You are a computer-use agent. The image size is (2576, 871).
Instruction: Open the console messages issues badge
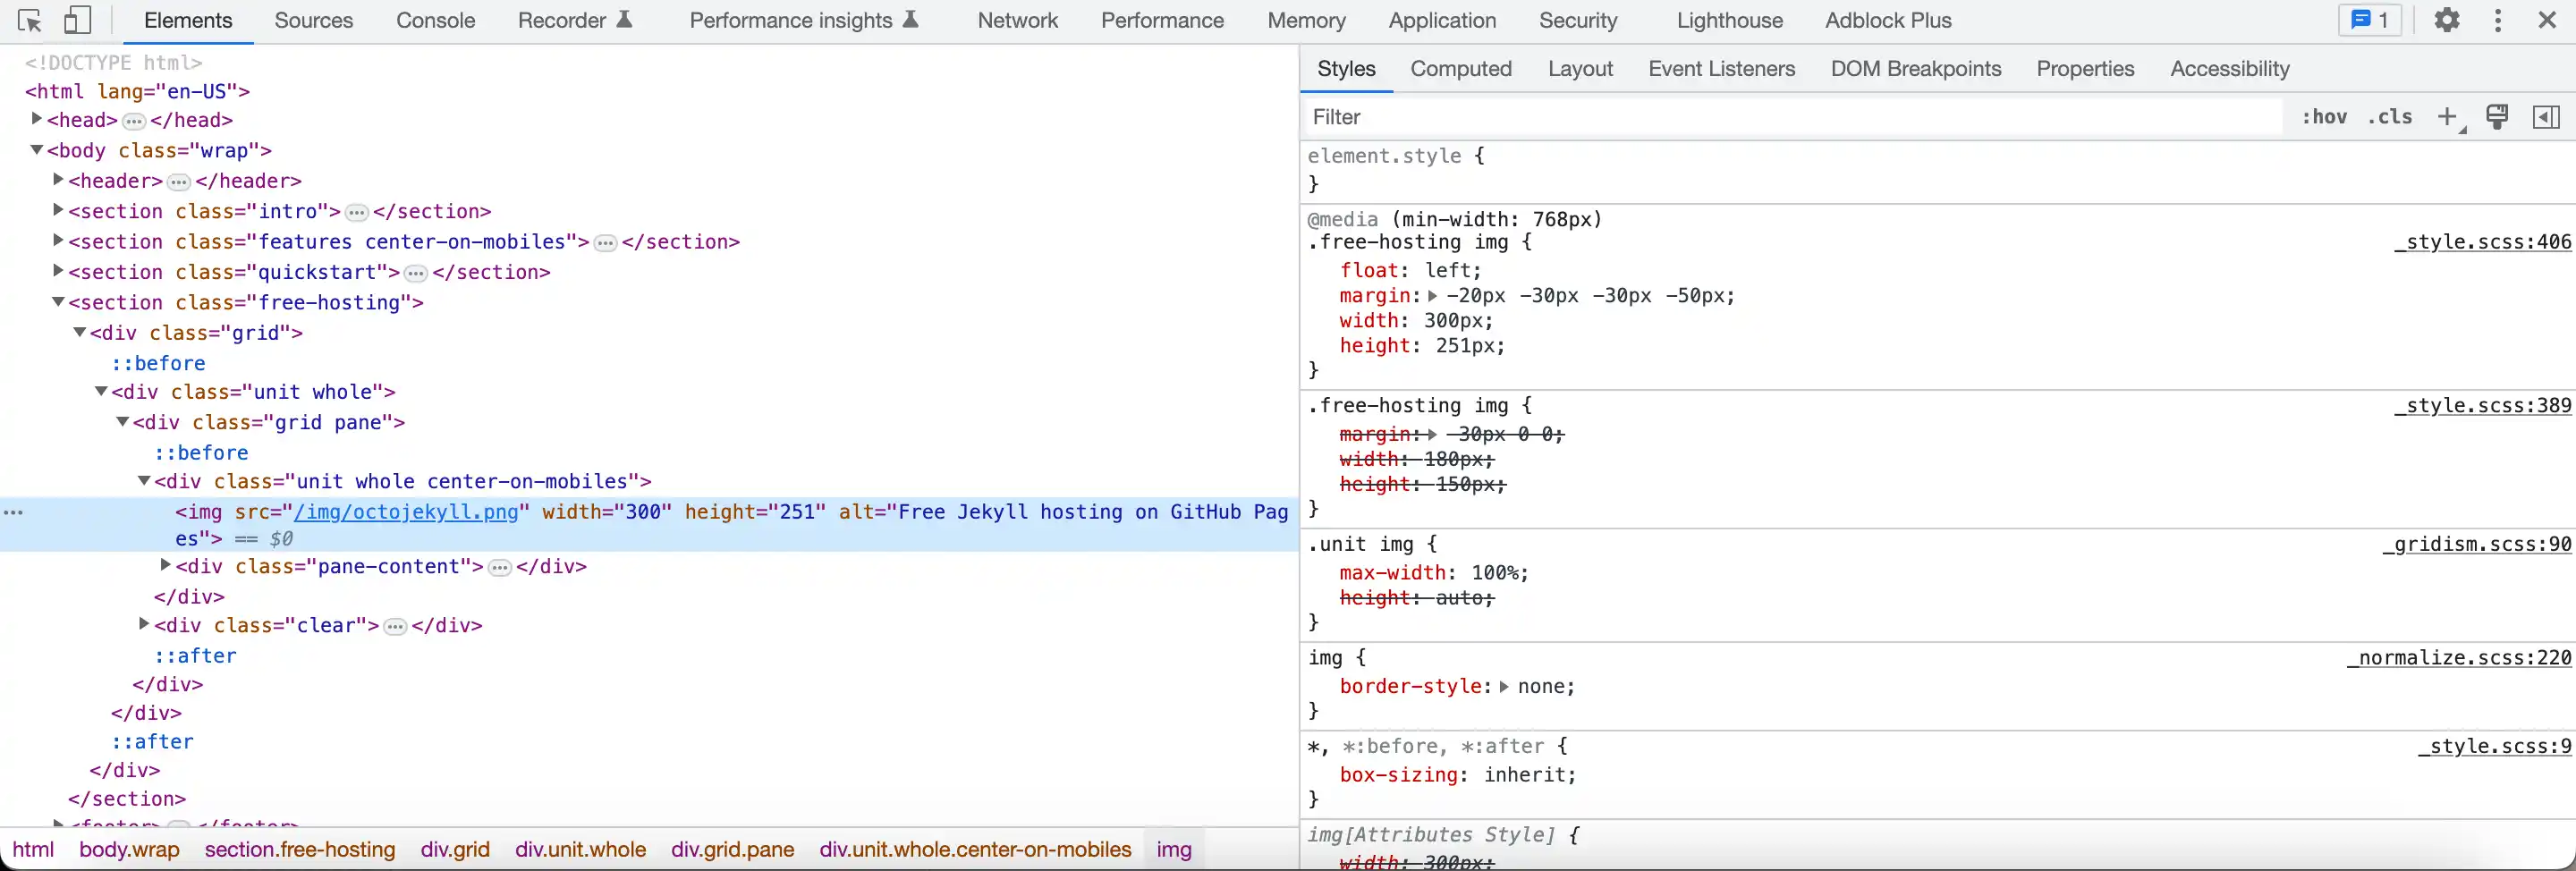pyautogui.click(x=2370, y=20)
